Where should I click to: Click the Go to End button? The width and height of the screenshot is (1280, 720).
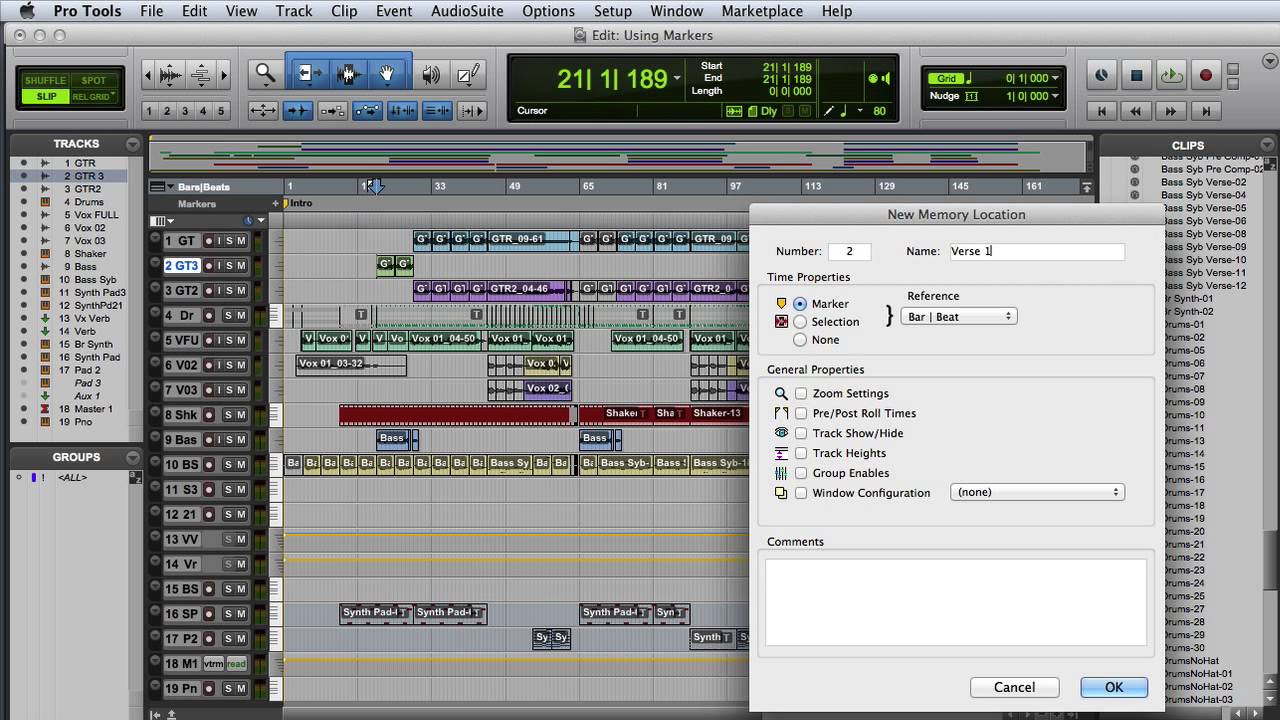pyautogui.click(x=1205, y=111)
